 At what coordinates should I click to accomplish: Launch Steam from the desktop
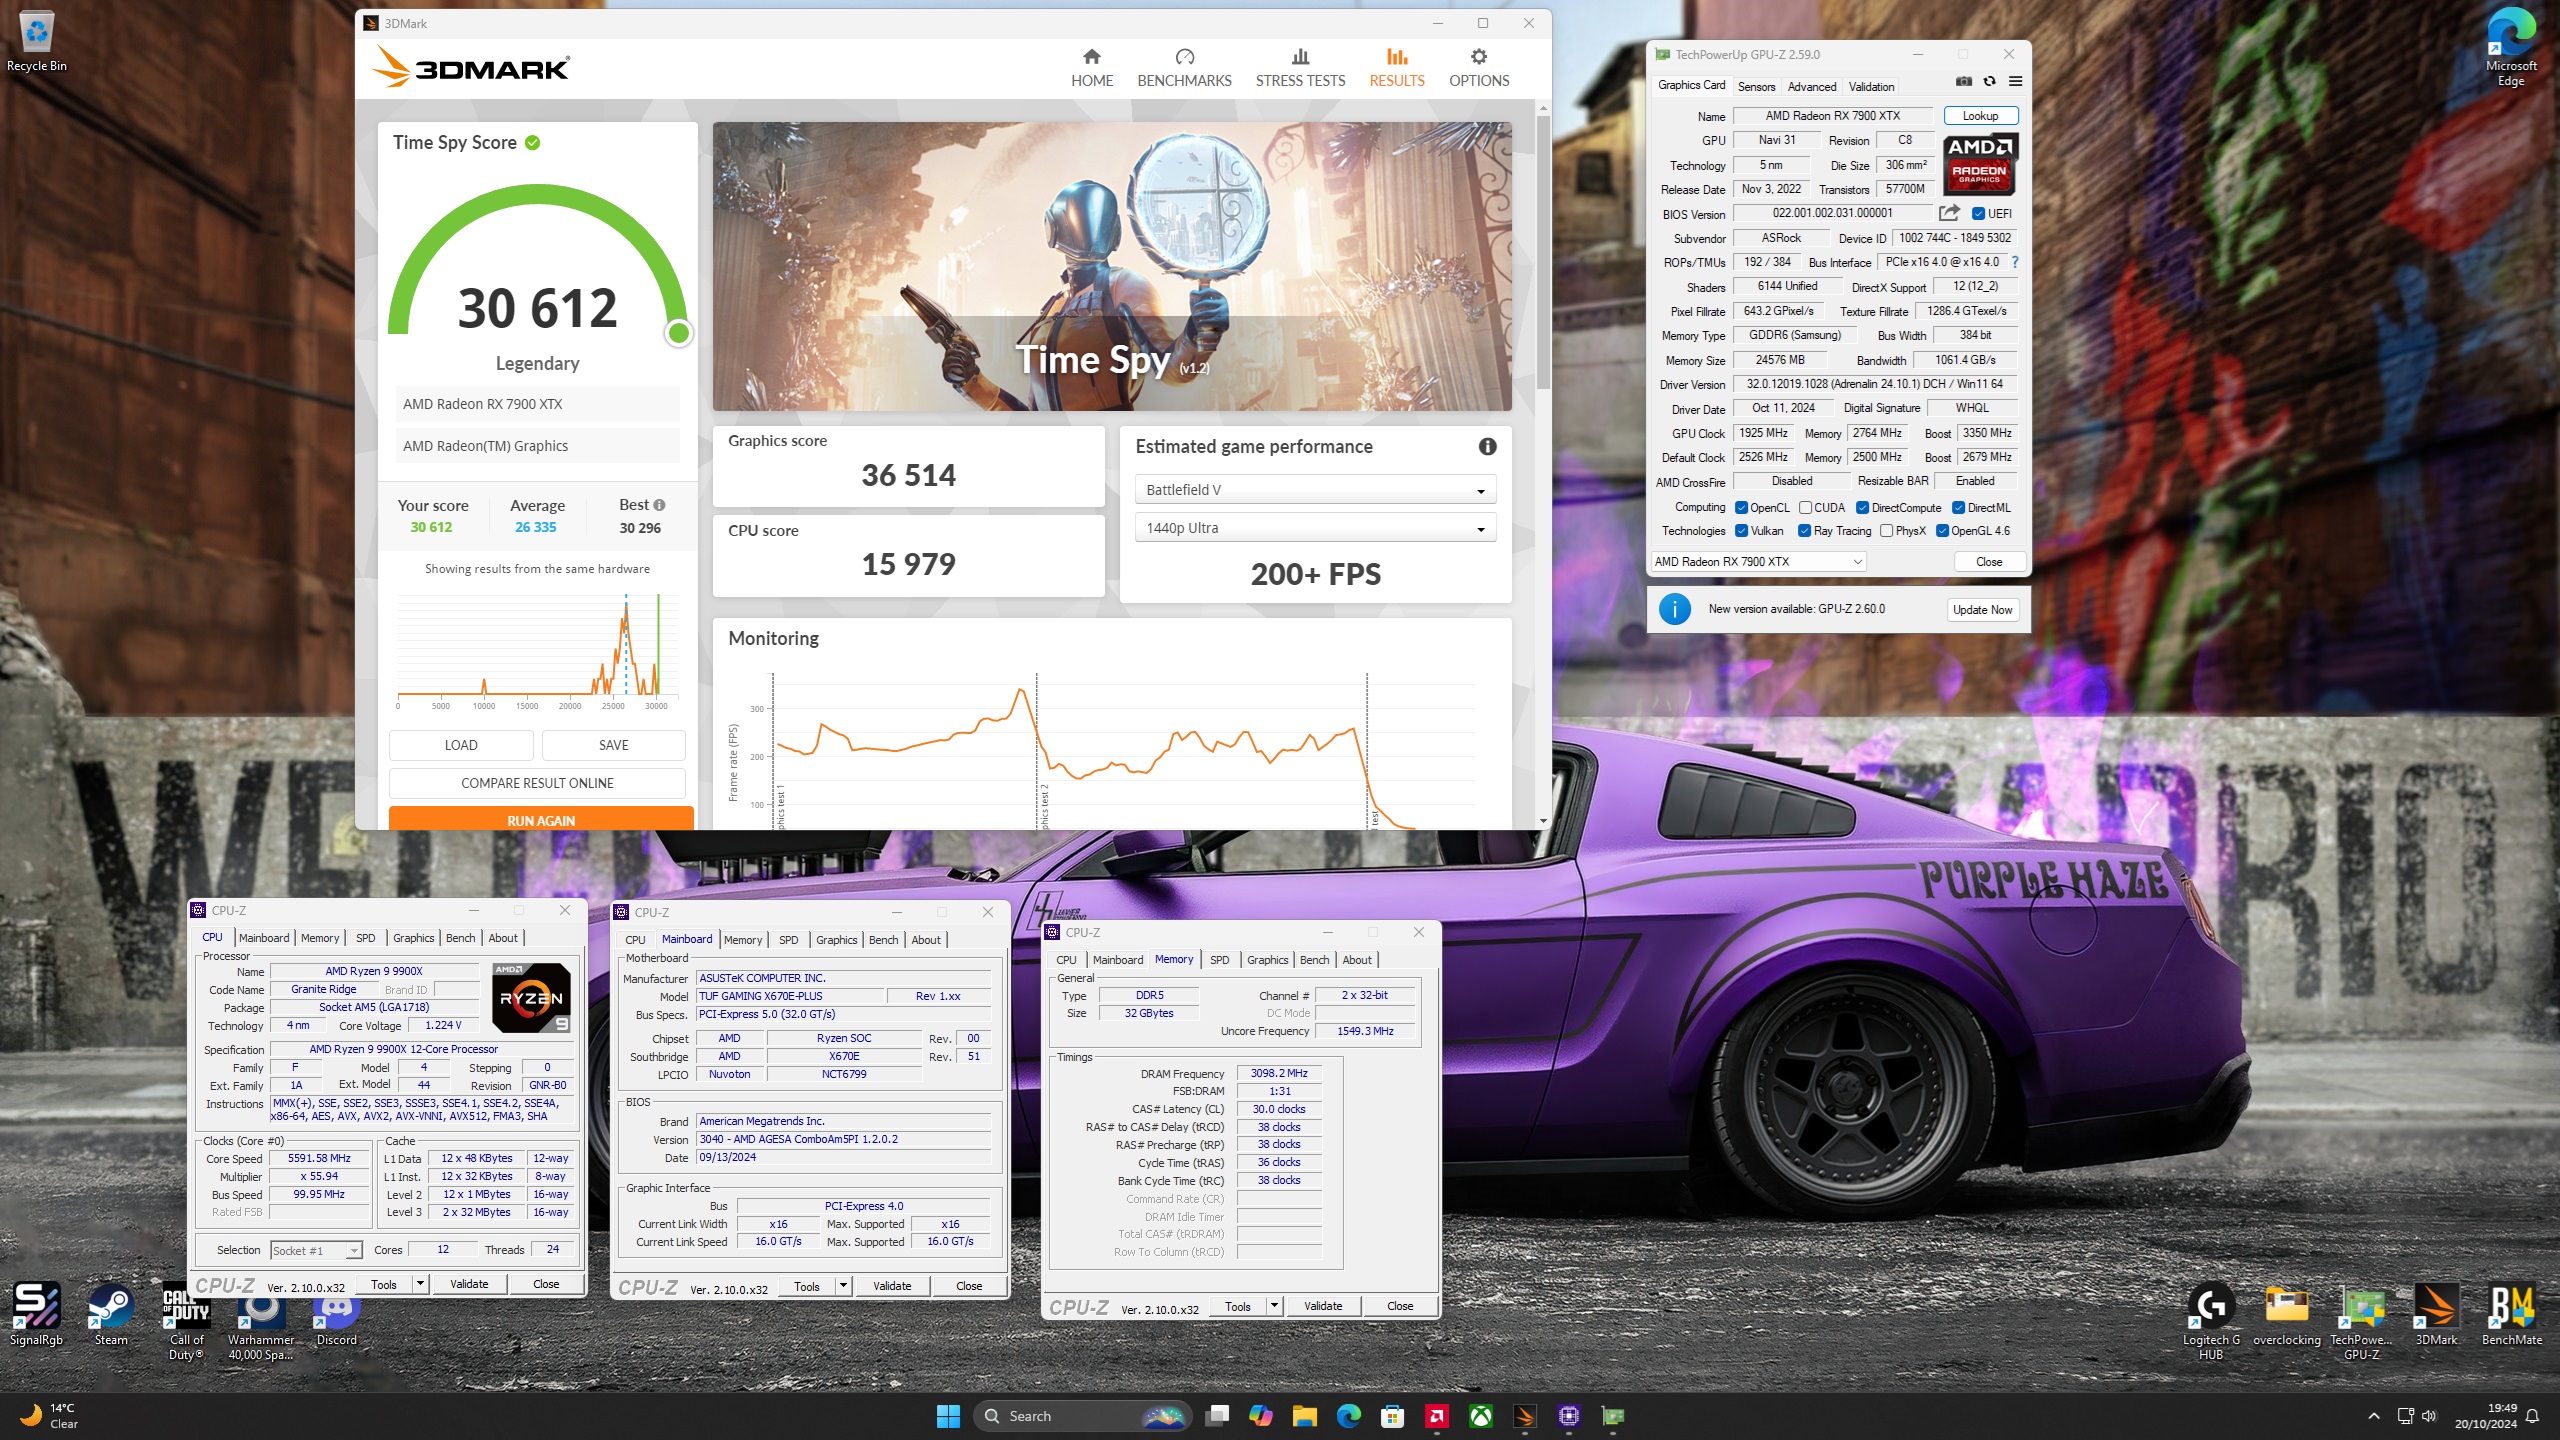(x=111, y=1314)
